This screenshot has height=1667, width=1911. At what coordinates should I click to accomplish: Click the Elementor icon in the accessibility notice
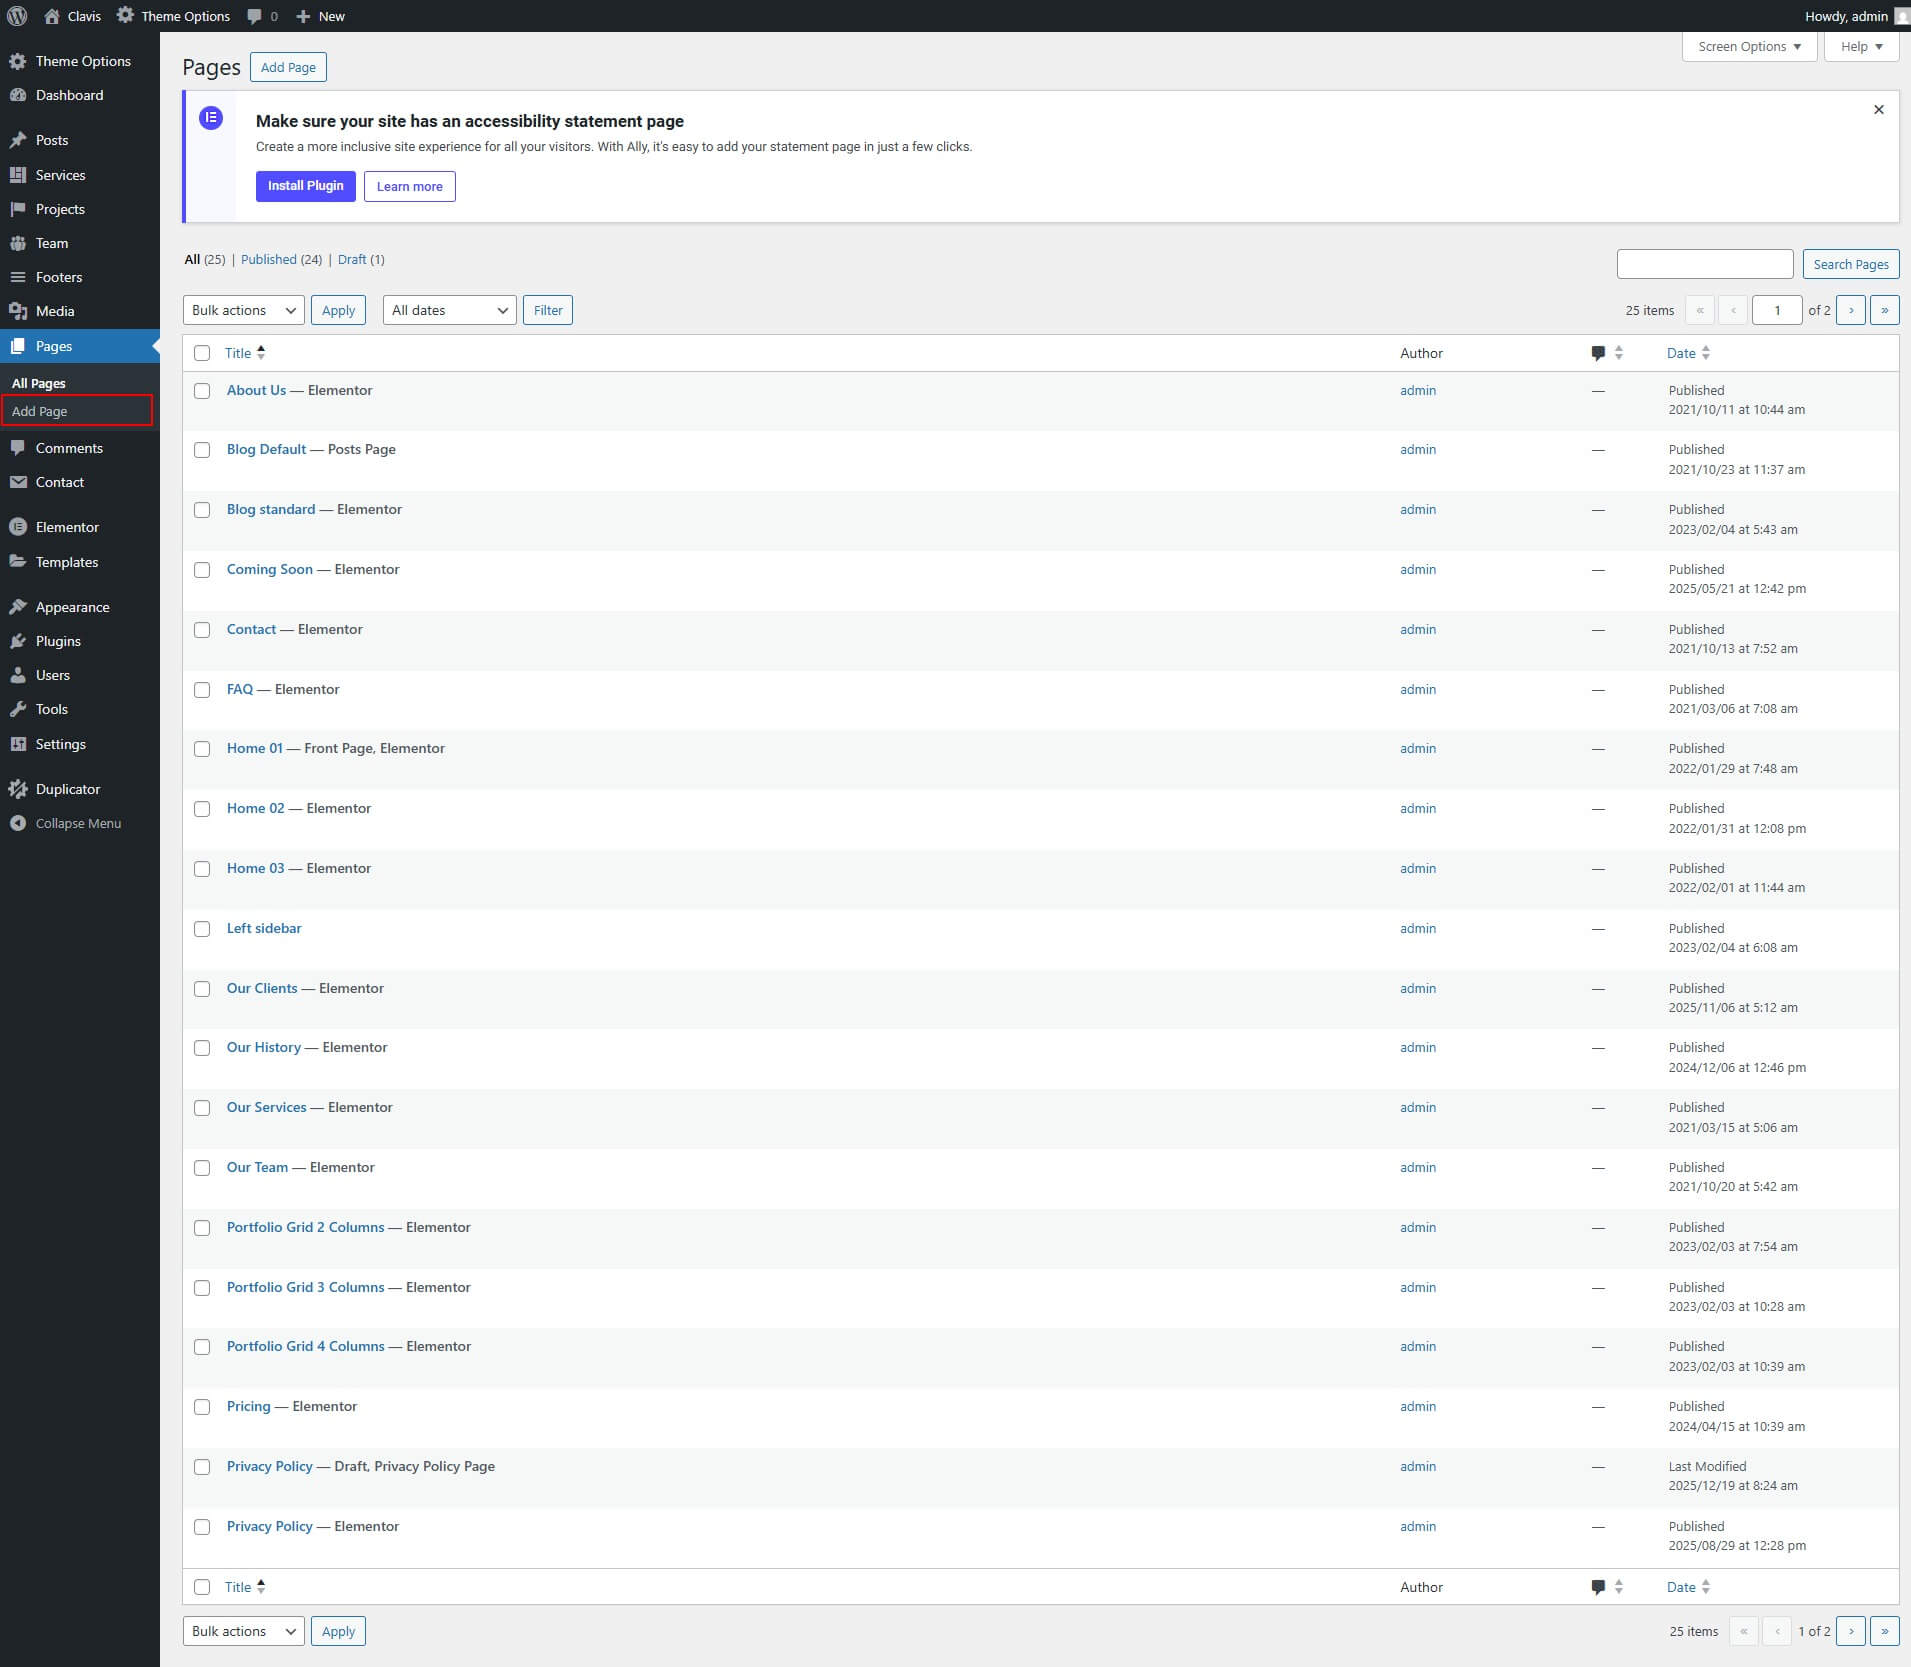coord(211,118)
